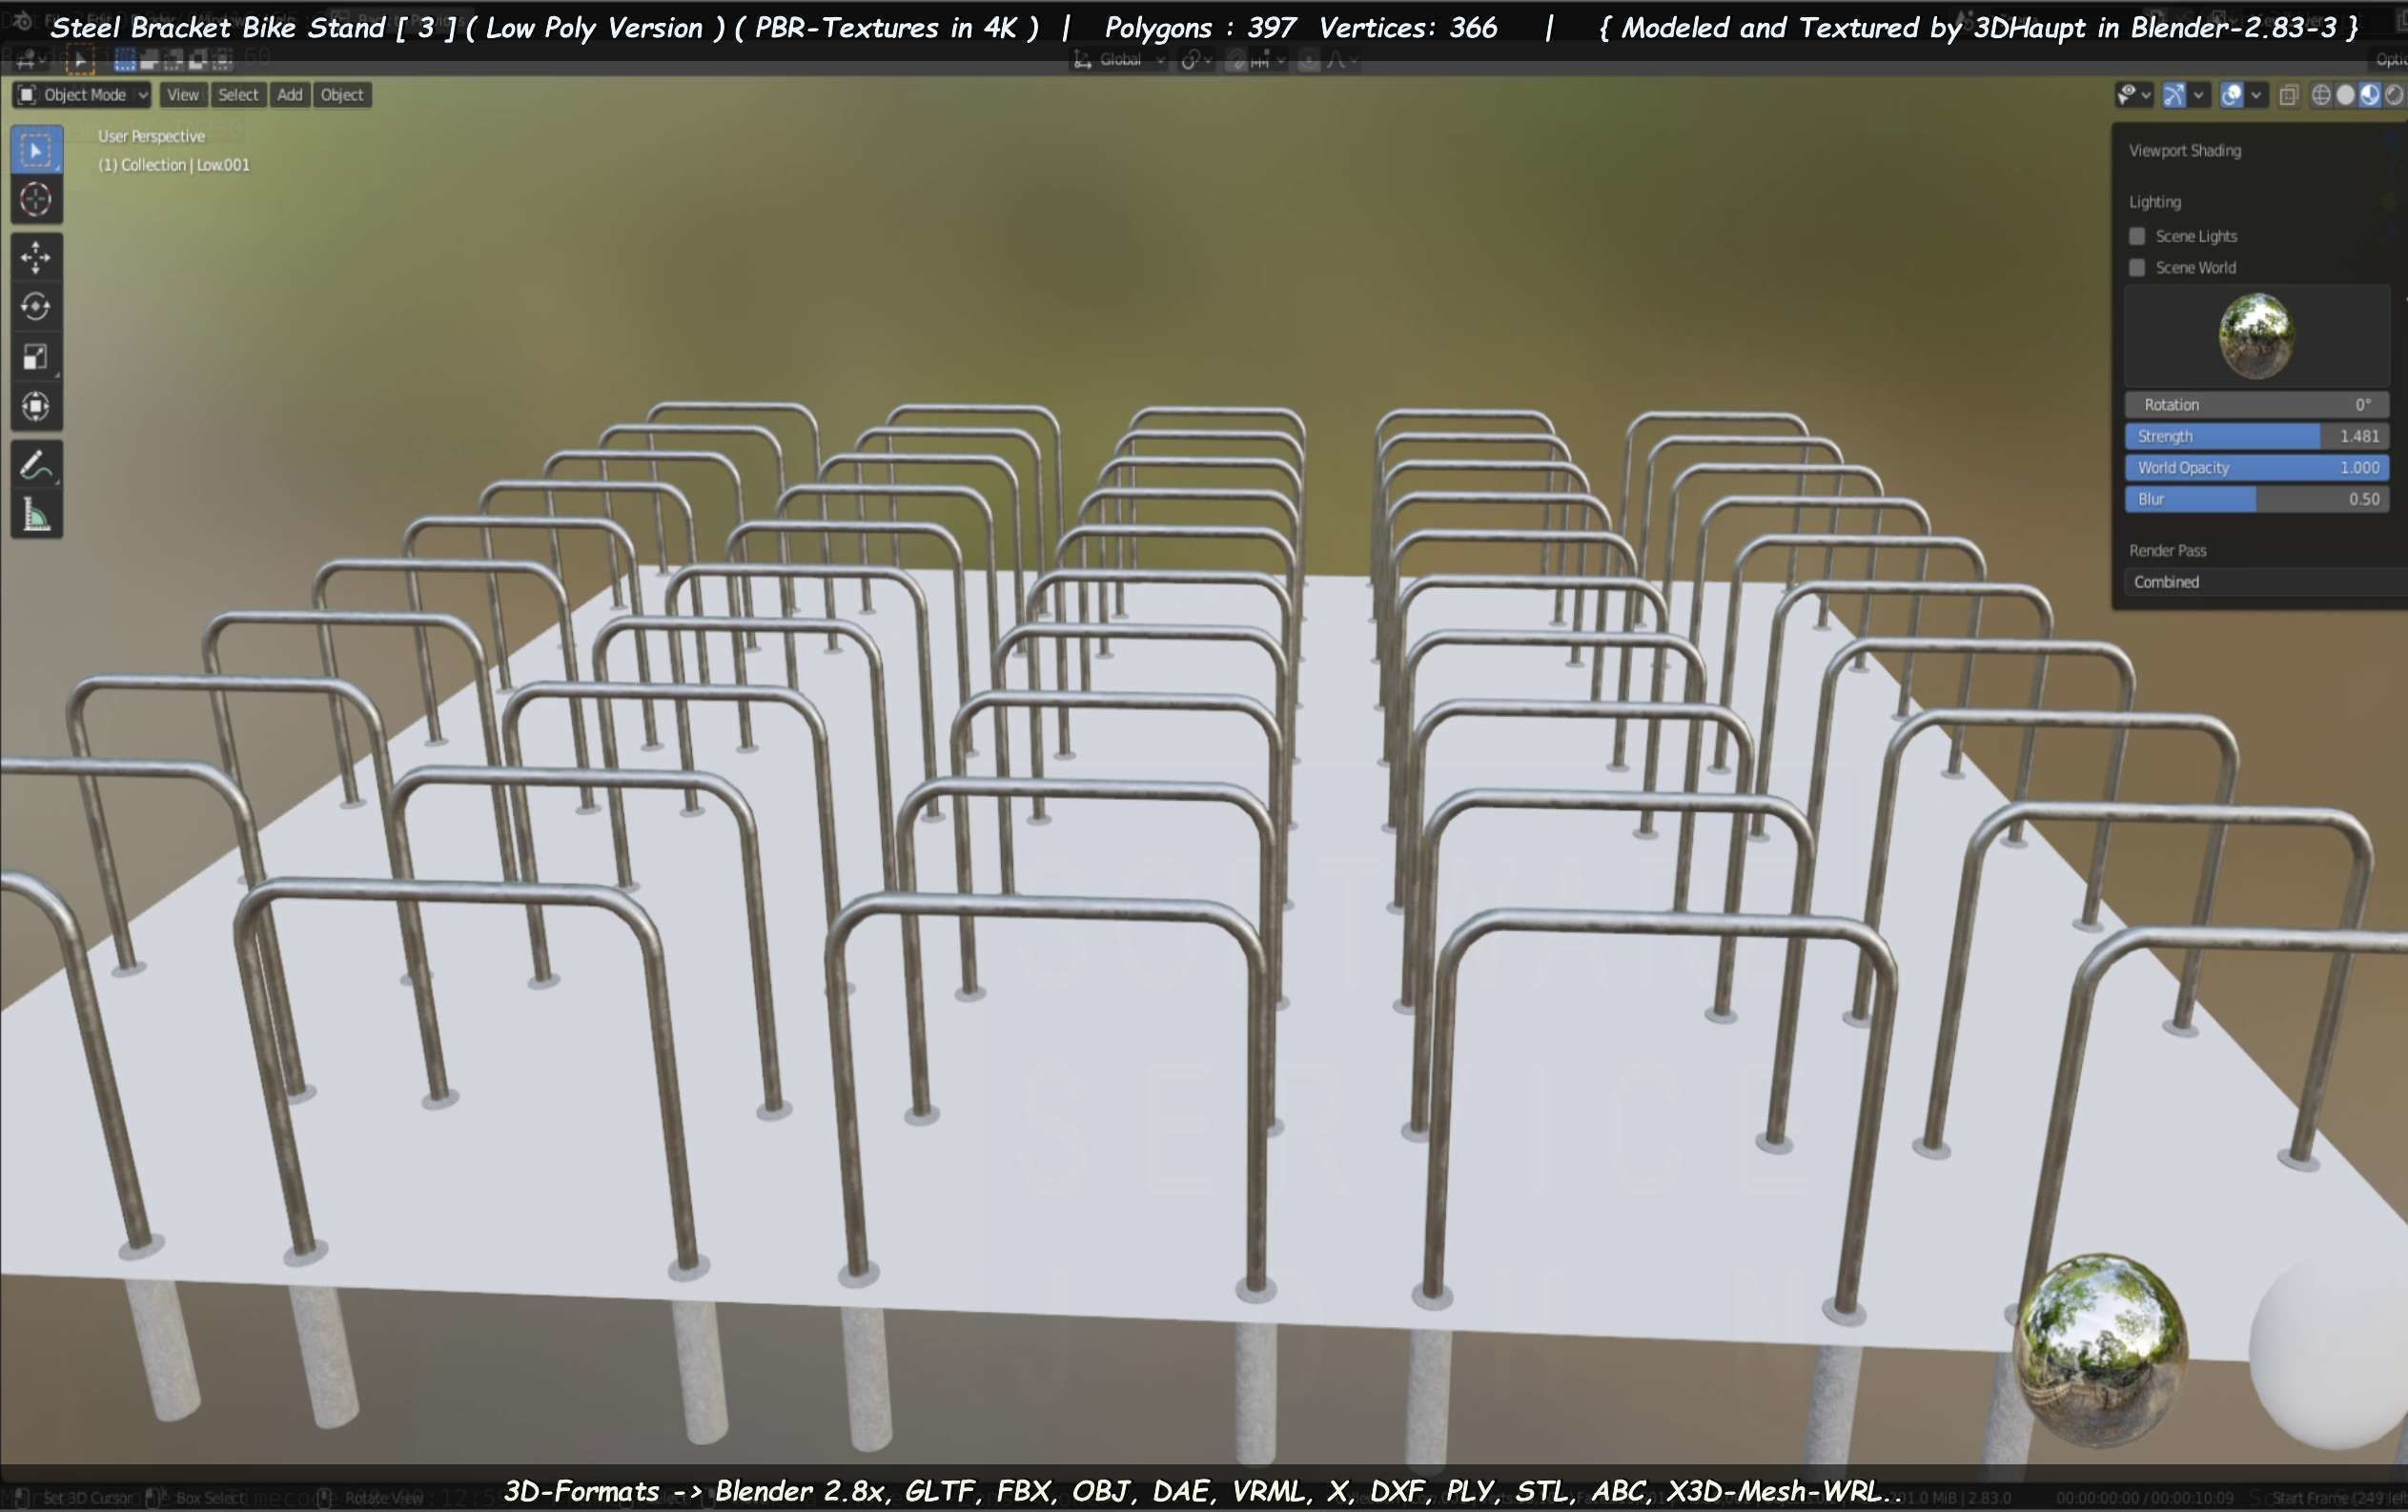This screenshot has height=1512, width=2408.
Task: Activate the Annotate pencil tool
Action: (36, 465)
